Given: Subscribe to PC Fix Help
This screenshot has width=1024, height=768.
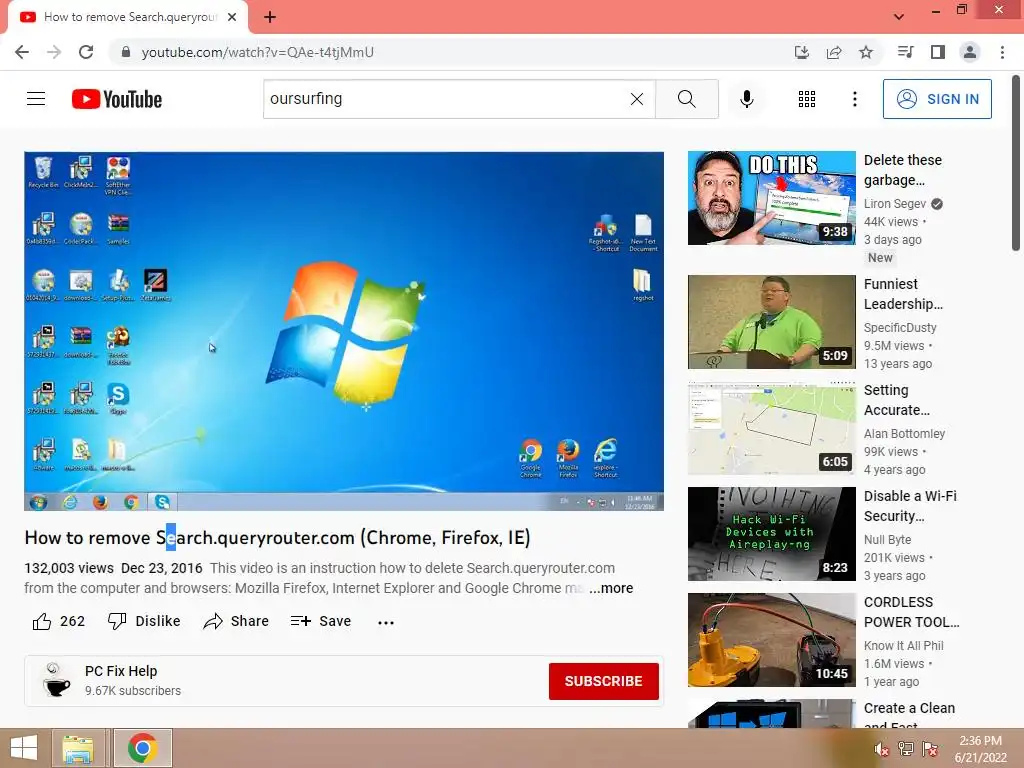Looking at the screenshot, I should click(x=603, y=681).
